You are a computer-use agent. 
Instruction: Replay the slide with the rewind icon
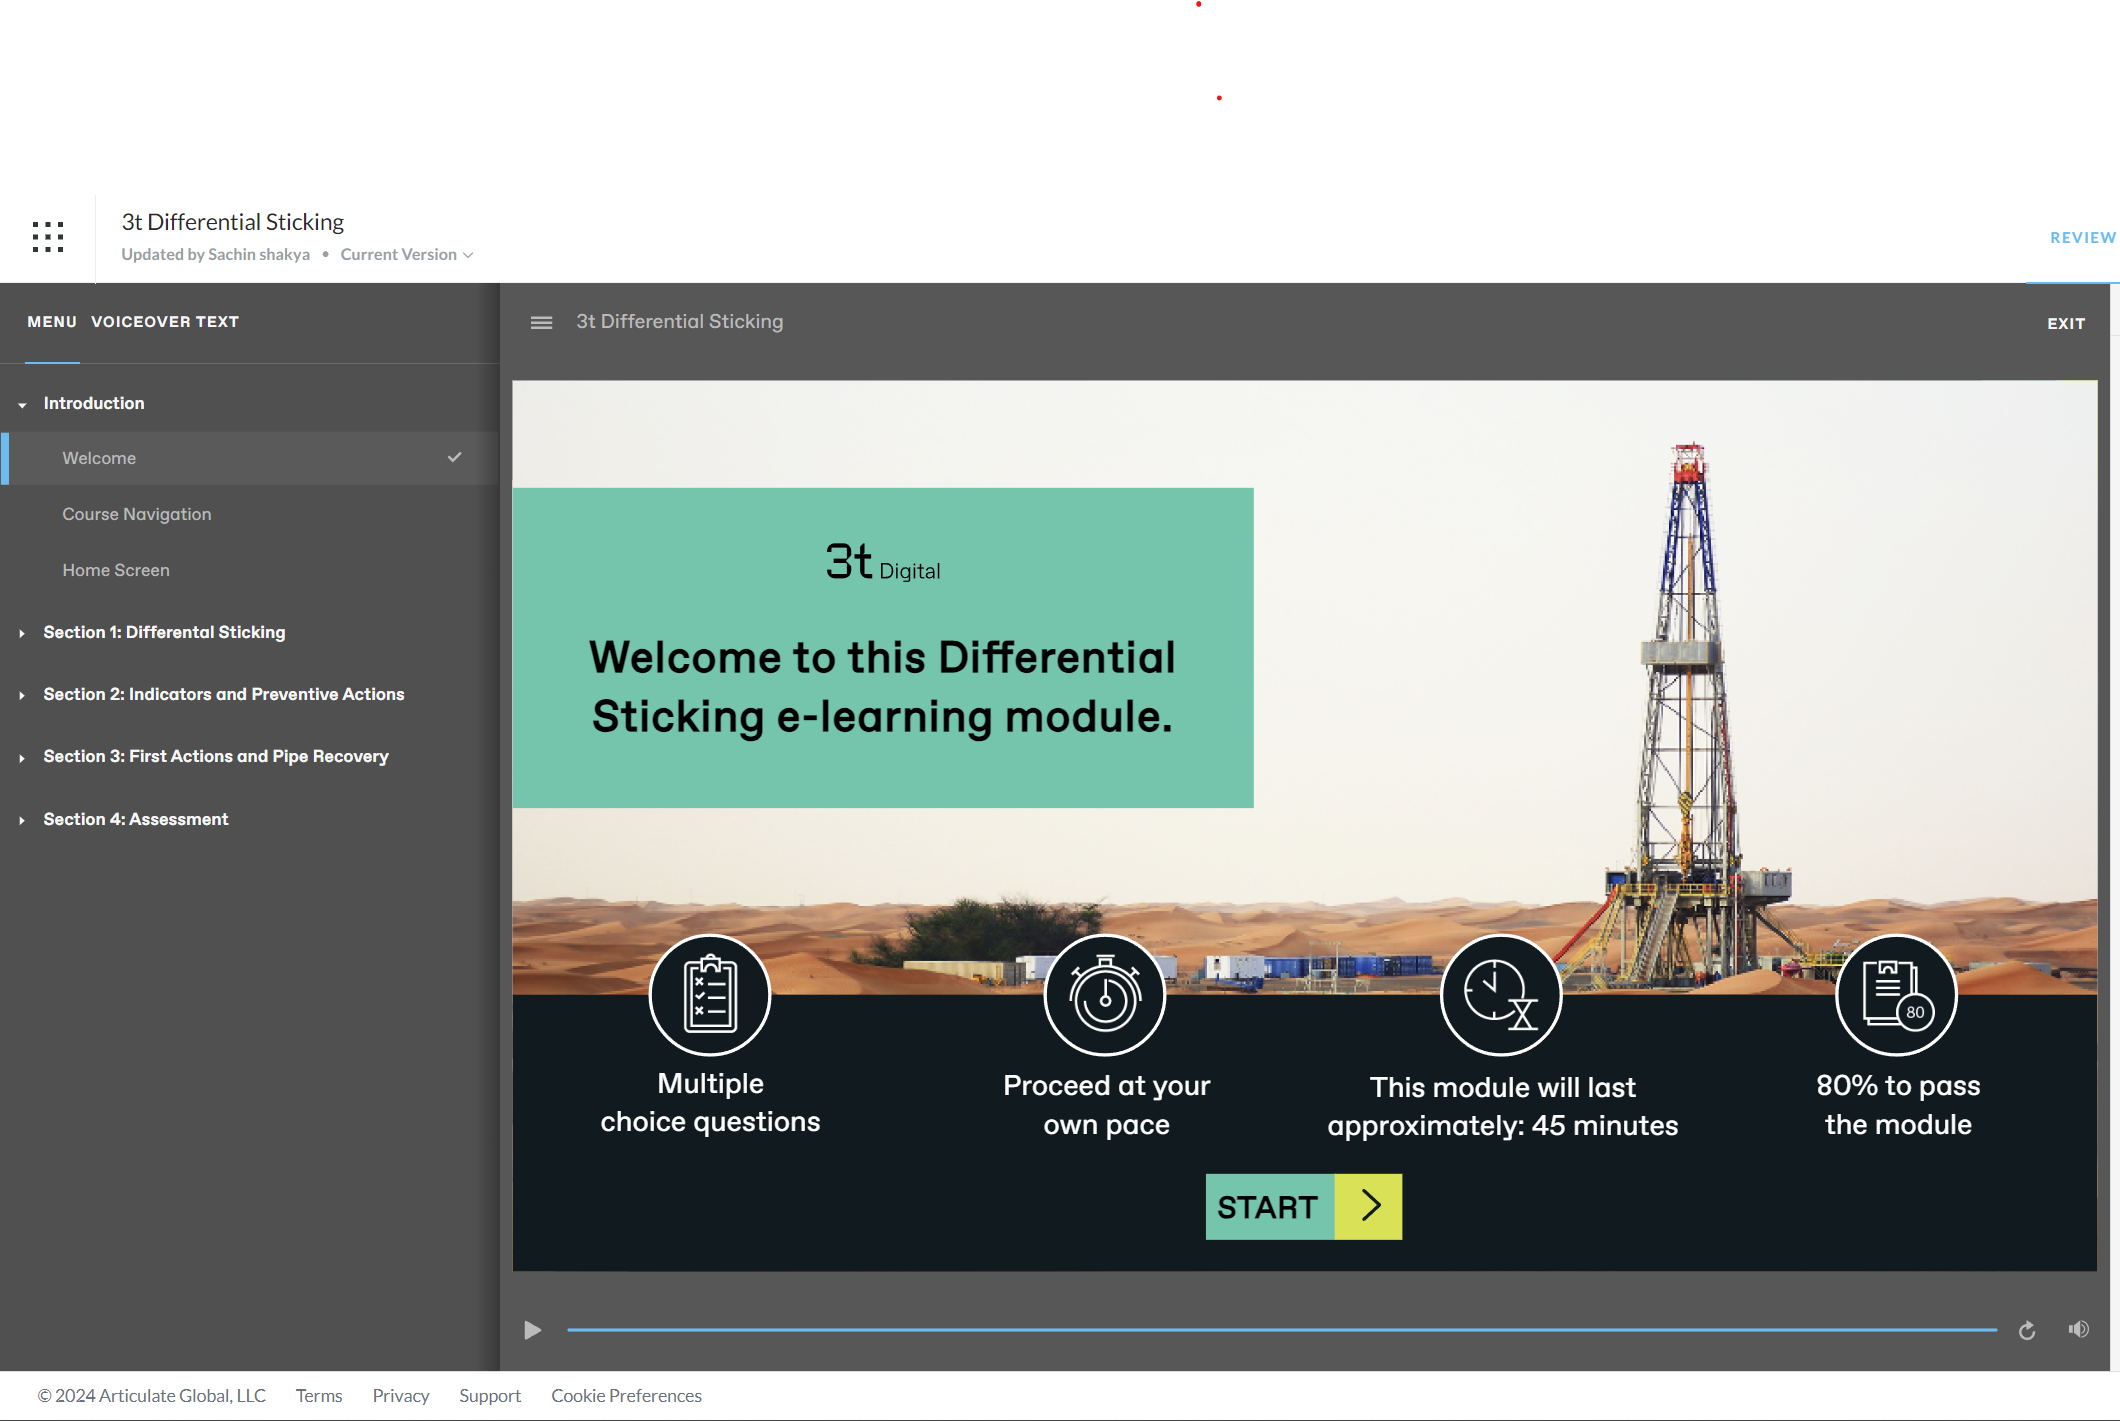click(x=2027, y=1330)
